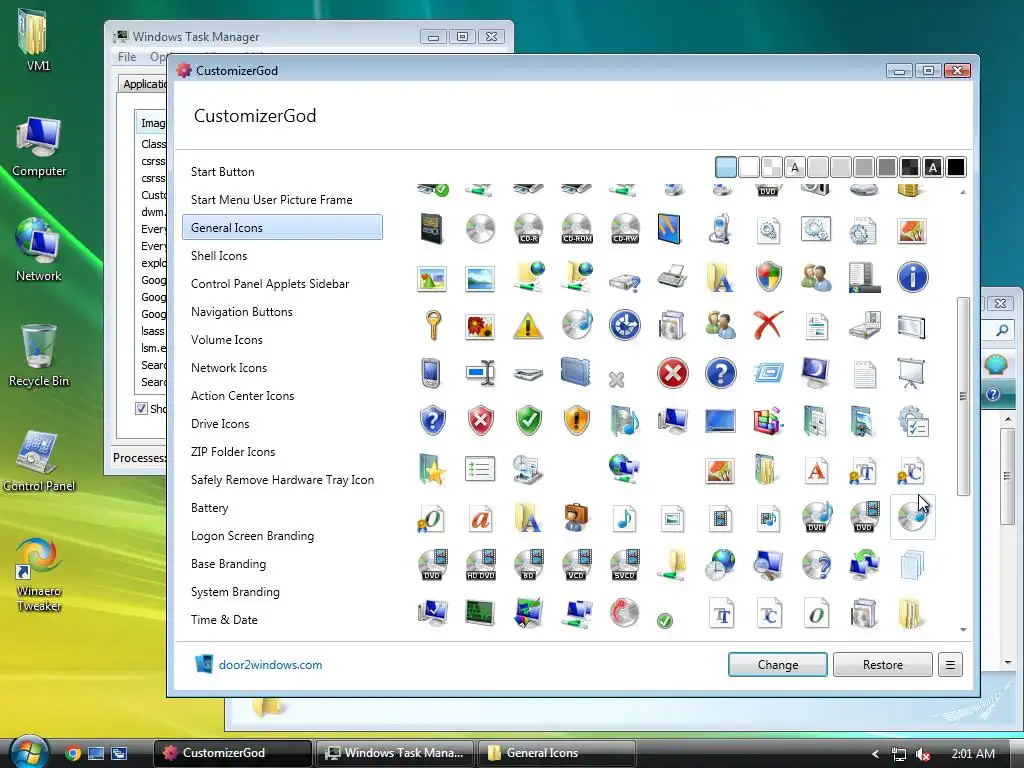Open Control Panel Applets Sidebar category
Screen dimensions: 1024x768
(x=270, y=284)
